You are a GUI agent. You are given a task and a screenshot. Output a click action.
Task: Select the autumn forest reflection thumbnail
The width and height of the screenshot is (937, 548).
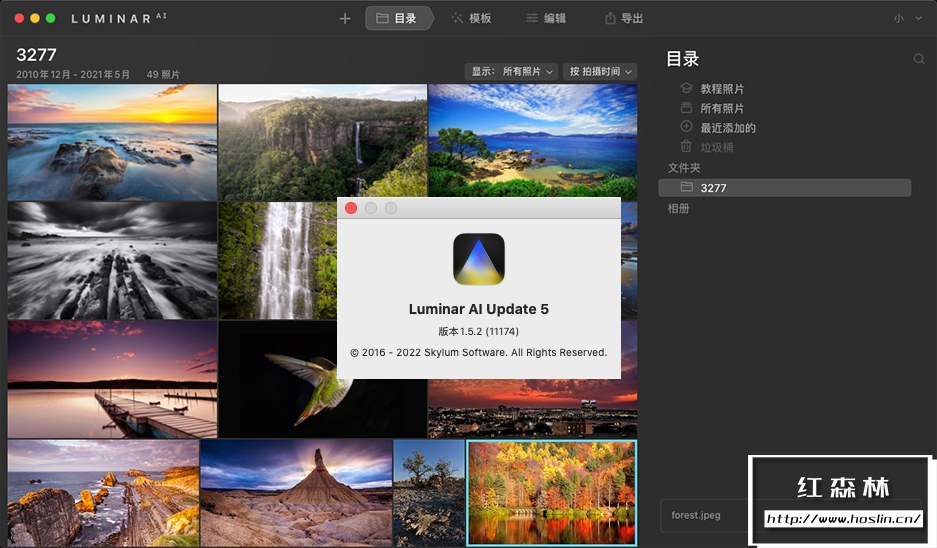pos(552,493)
